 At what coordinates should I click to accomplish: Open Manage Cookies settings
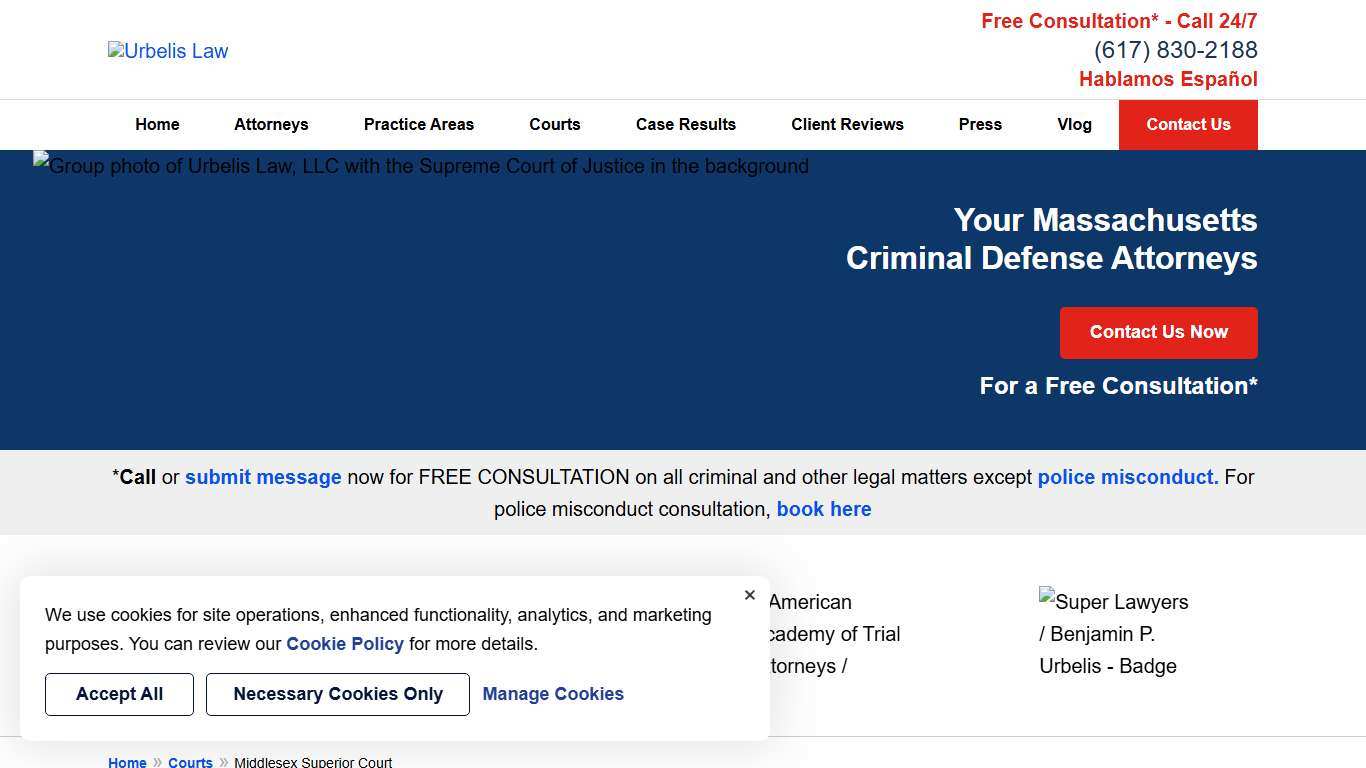553,694
